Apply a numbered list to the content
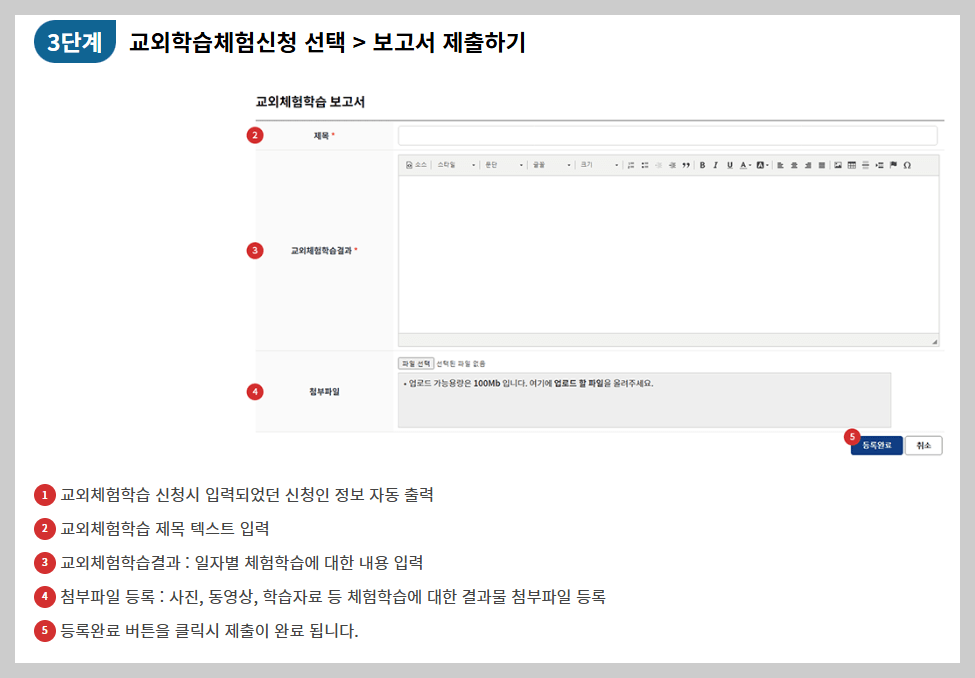The width and height of the screenshot is (975, 678). (629, 166)
